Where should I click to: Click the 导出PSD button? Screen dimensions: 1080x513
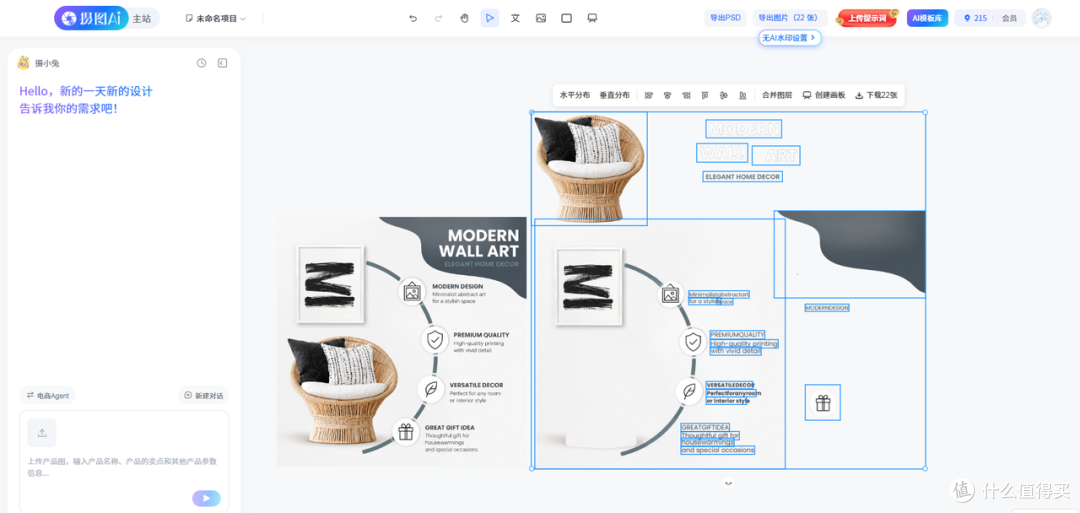(725, 18)
